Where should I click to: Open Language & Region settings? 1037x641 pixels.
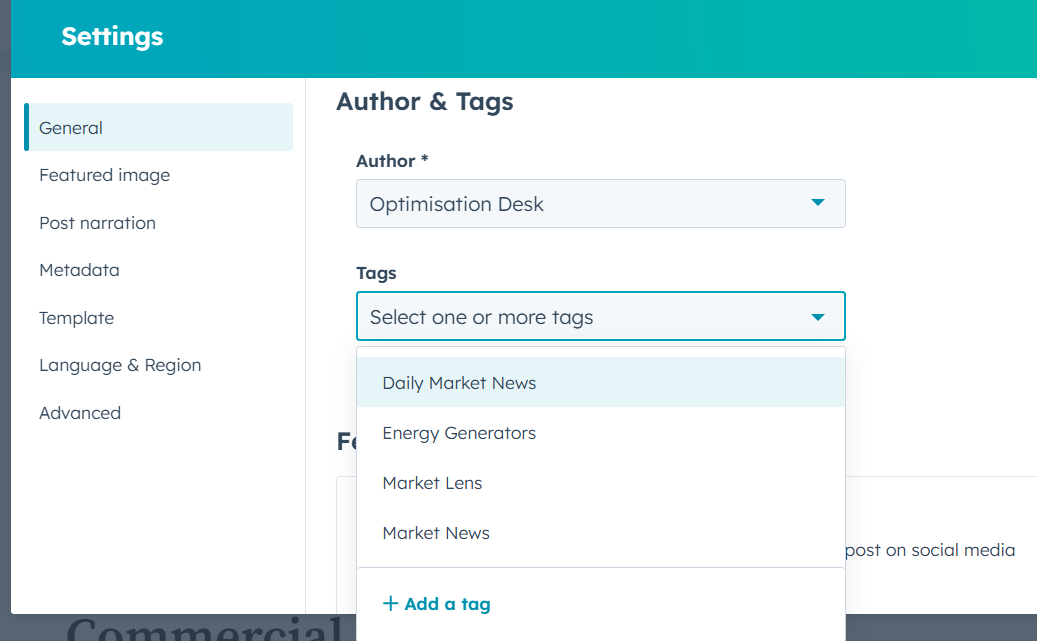pyautogui.click(x=120, y=365)
